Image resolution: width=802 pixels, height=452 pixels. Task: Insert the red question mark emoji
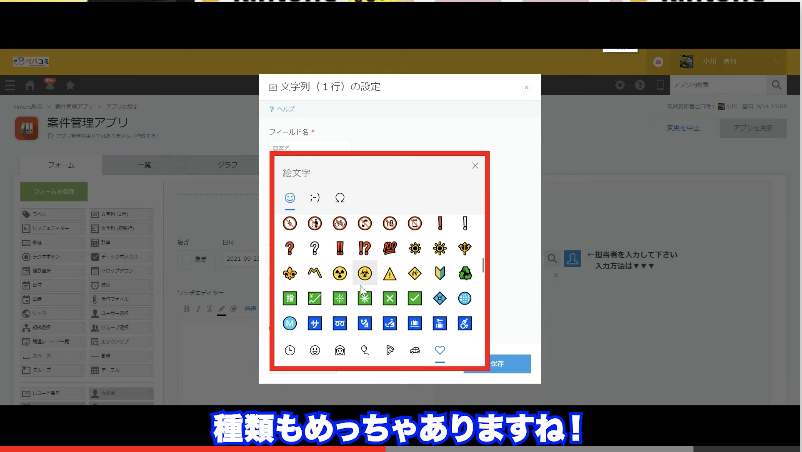point(289,248)
